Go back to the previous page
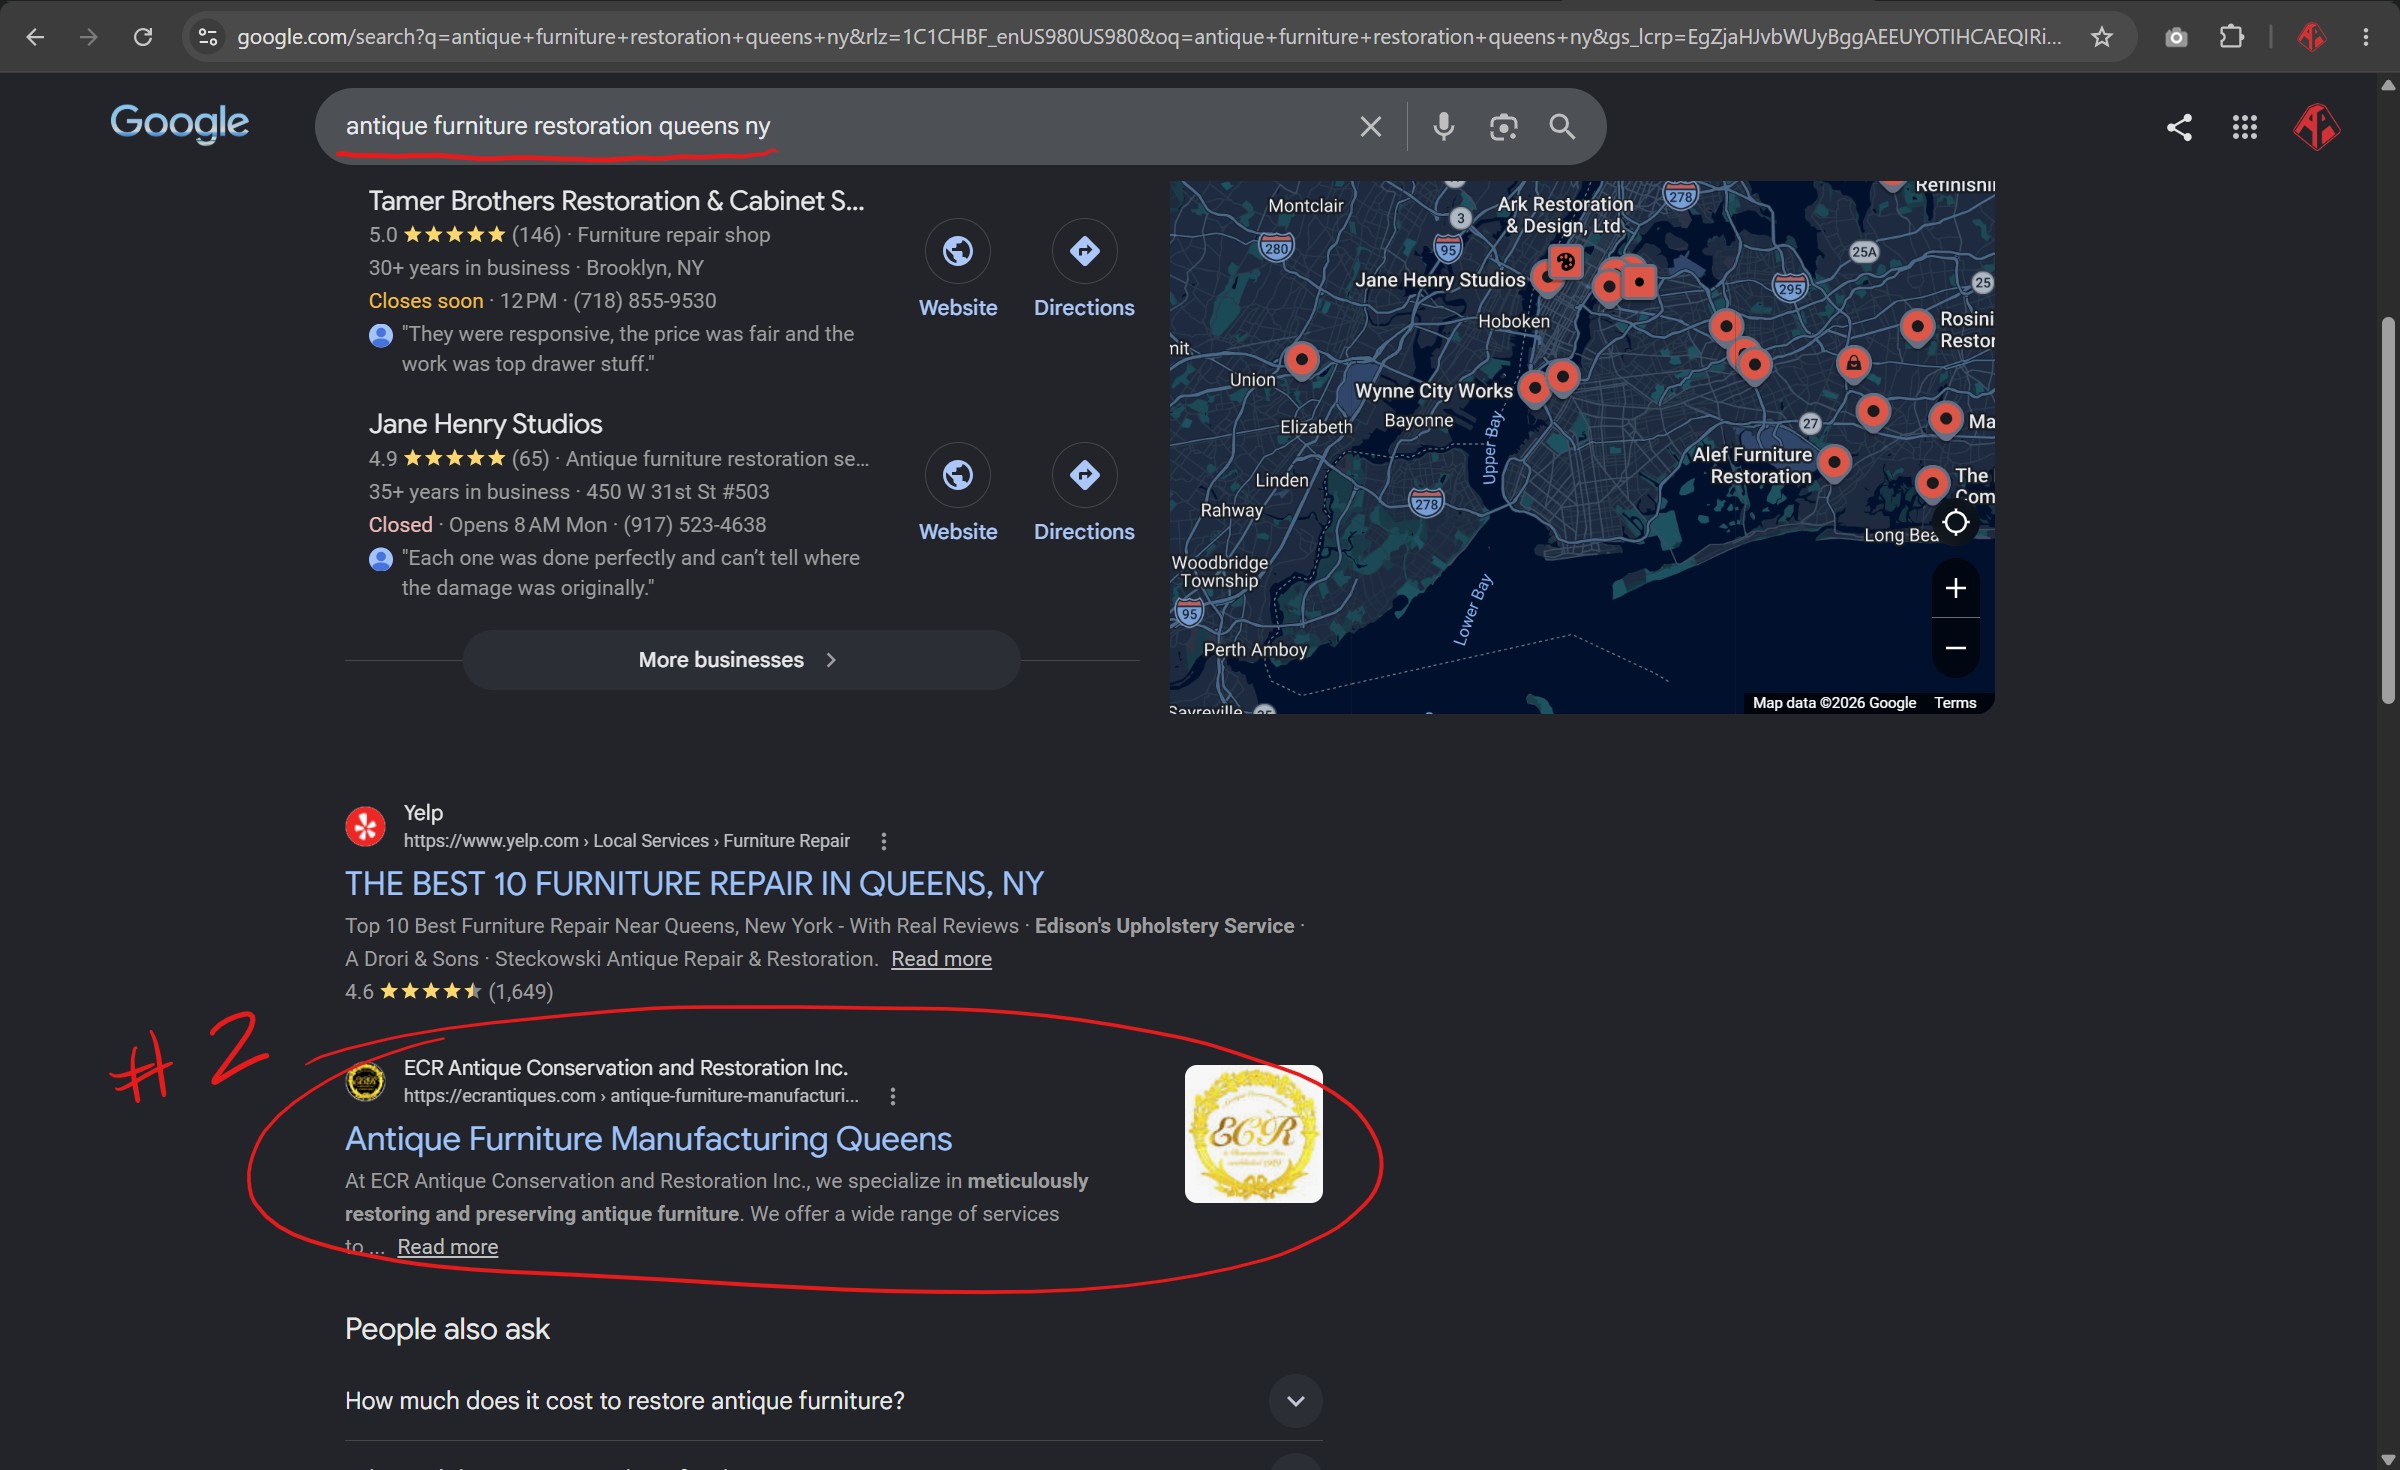The width and height of the screenshot is (2400, 1470). click(x=35, y=37)
